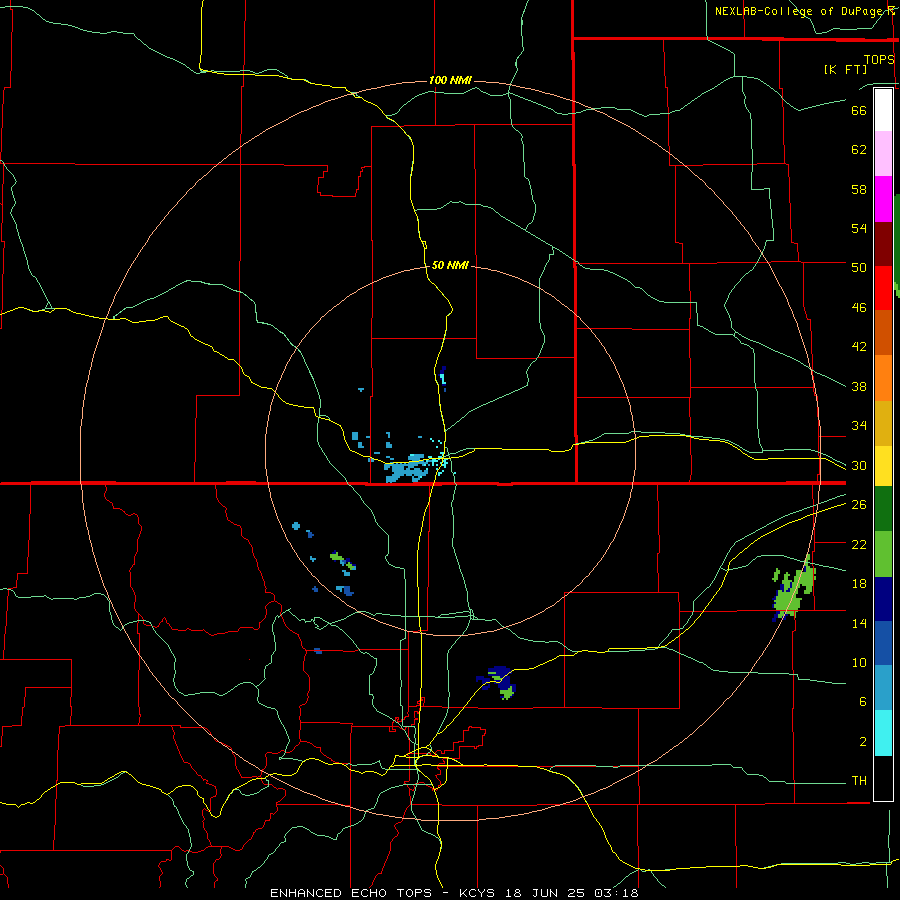Click the yellow legend swatch
The width and height of the screenshot is (900, 900).
[x=883, y=465]
